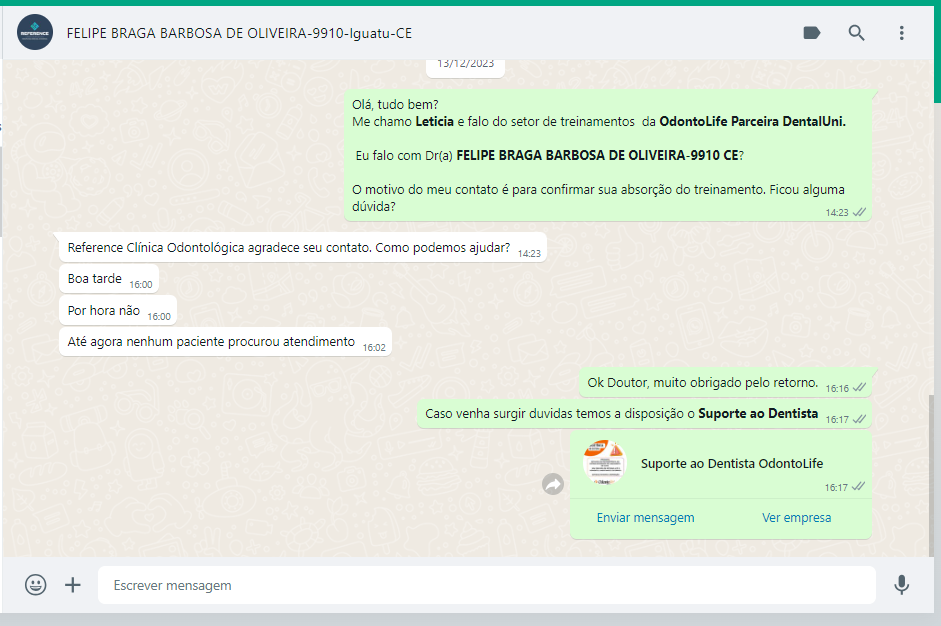The width and height of the screenshot is (941, 626).
Task: Forward the Suporte ao Dentista contact card
Action: click(553, 484)
